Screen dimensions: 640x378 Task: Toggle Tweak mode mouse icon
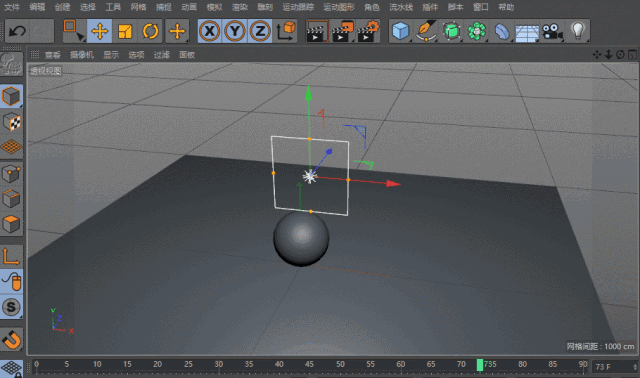[11, 281]
